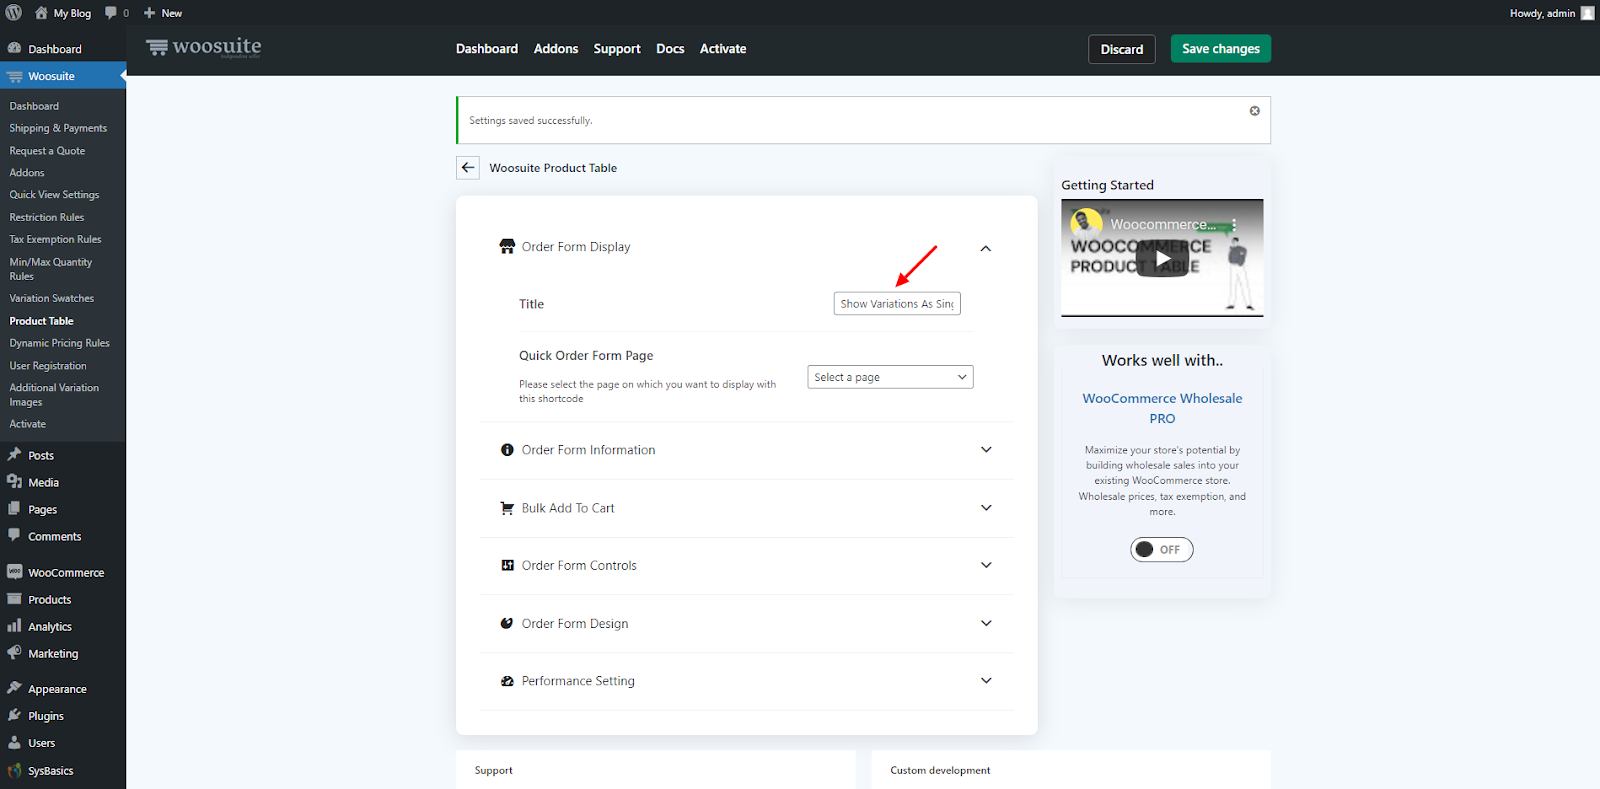This screenshot has height=789, width=1600.
Task: Click the woosuite logo
Action: pyautogui.click(x=204, y=47)
